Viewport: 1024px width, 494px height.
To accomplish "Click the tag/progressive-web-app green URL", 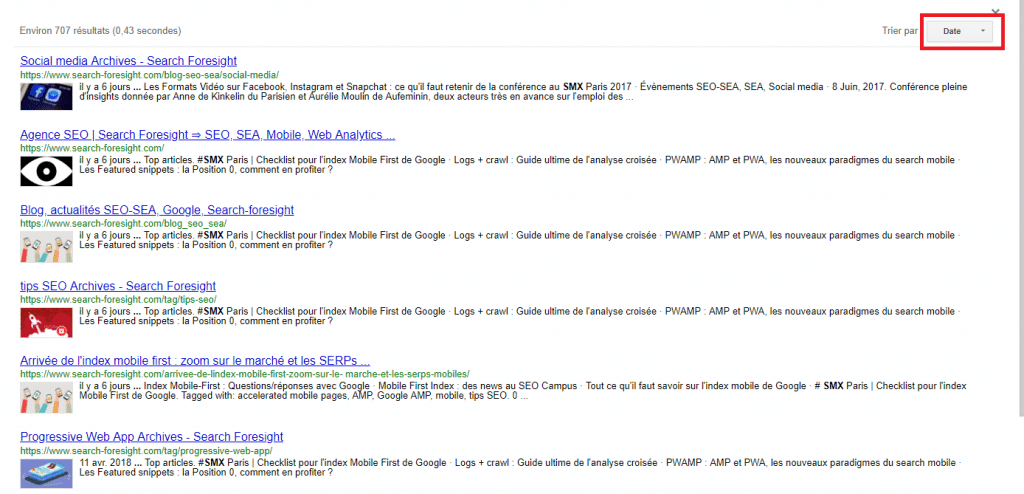I will click(x=146, y=450).
